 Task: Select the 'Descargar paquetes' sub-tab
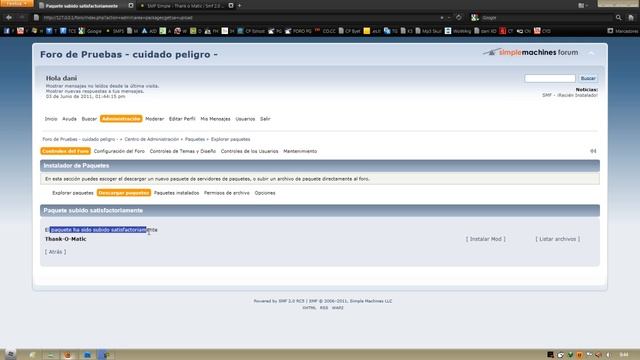pos(124,193)
